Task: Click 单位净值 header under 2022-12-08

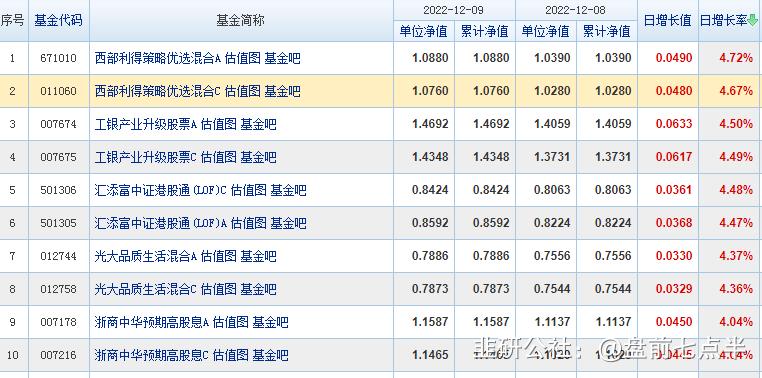Action: [x=545, y=32]
